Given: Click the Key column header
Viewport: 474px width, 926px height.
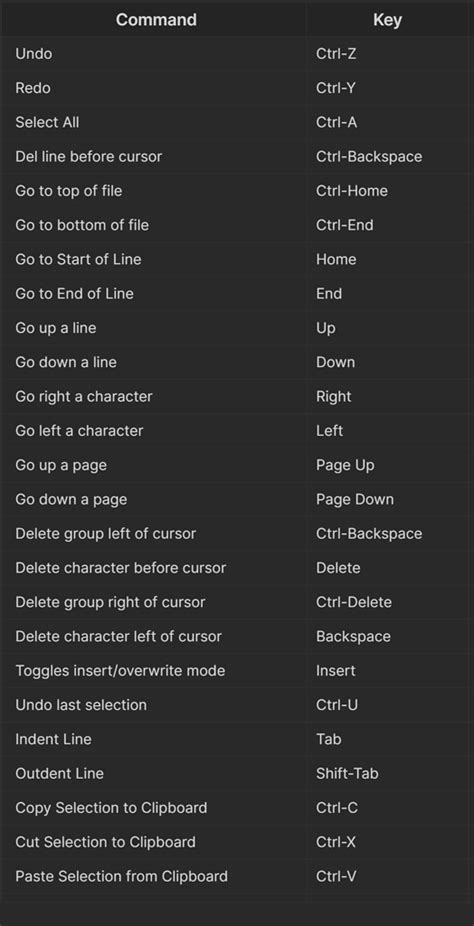Looking at the screenshot, I should [x=387, y=19].
